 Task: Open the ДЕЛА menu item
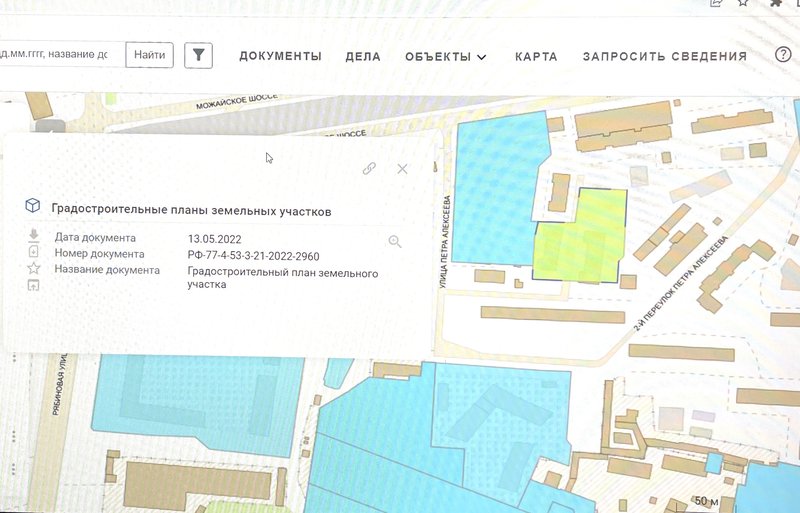coord(363,57)
